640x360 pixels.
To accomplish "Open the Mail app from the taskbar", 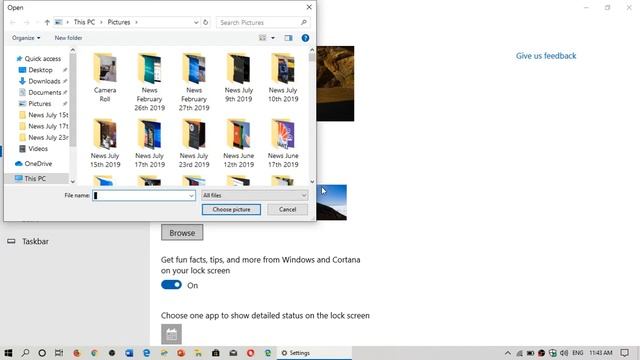I will (233, 353).
